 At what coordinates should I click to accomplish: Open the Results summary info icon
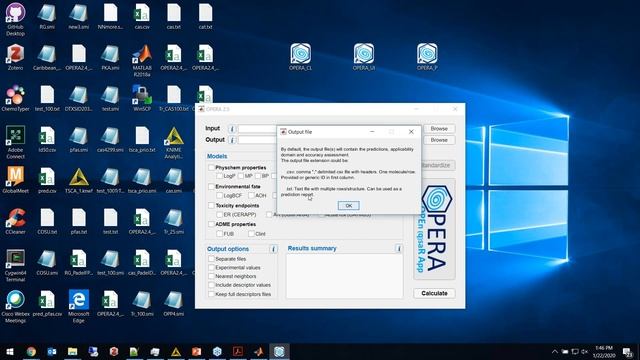[x=398, y=249]
